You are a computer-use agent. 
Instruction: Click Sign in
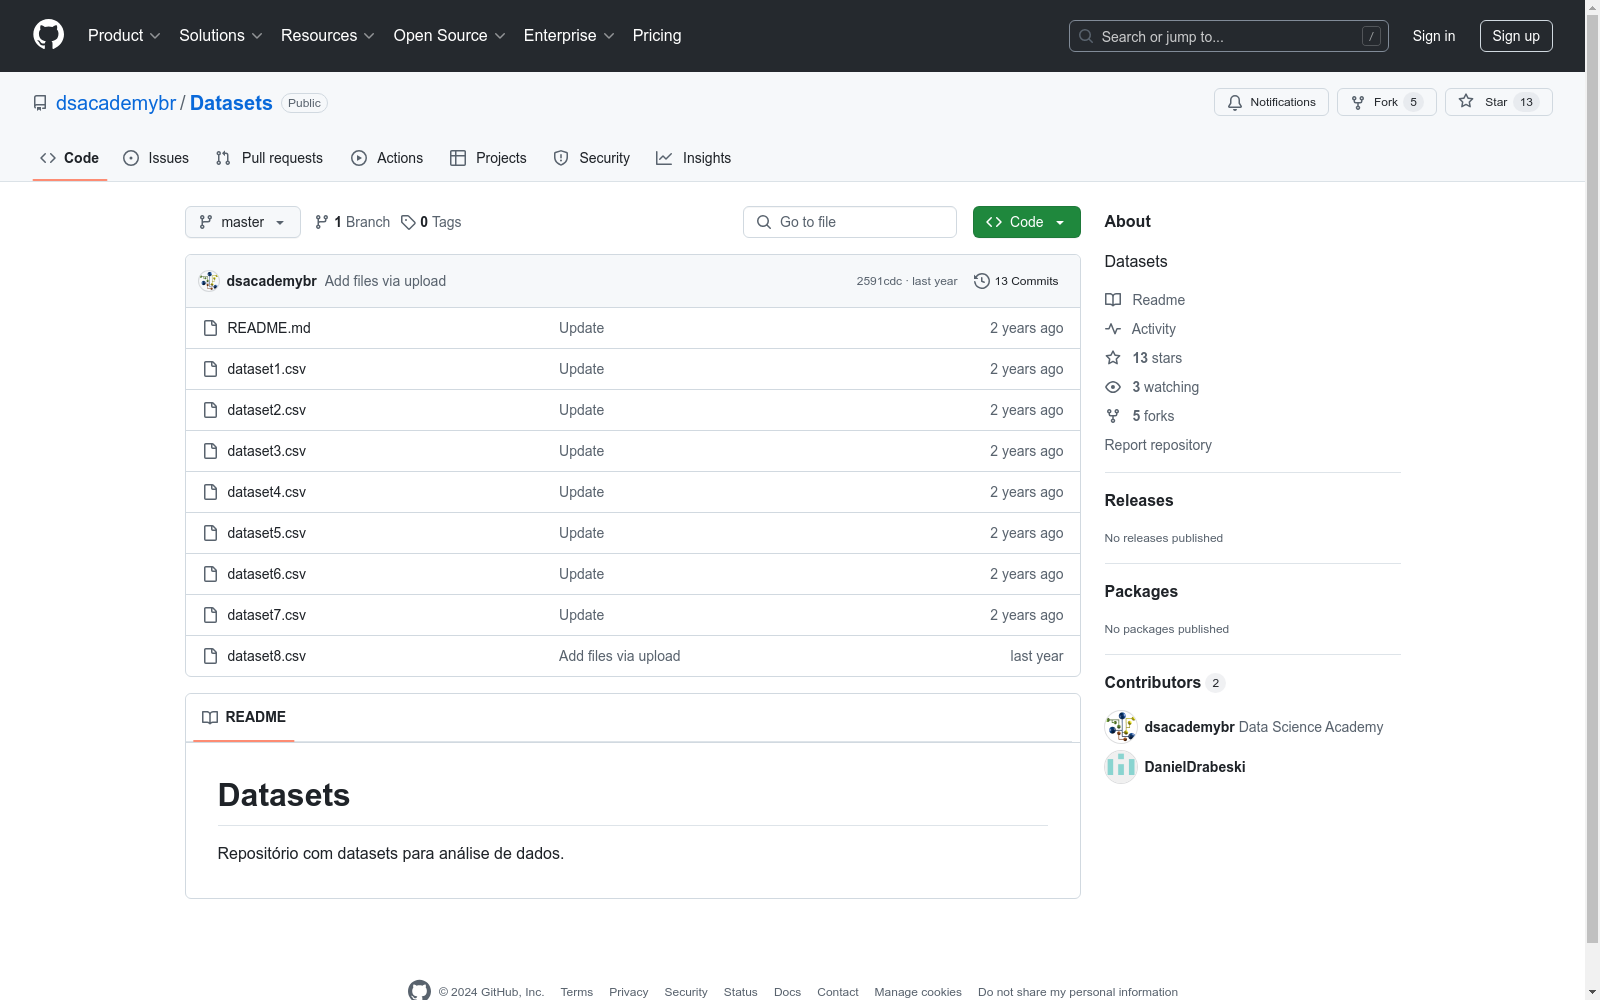tap(1434, 36)
